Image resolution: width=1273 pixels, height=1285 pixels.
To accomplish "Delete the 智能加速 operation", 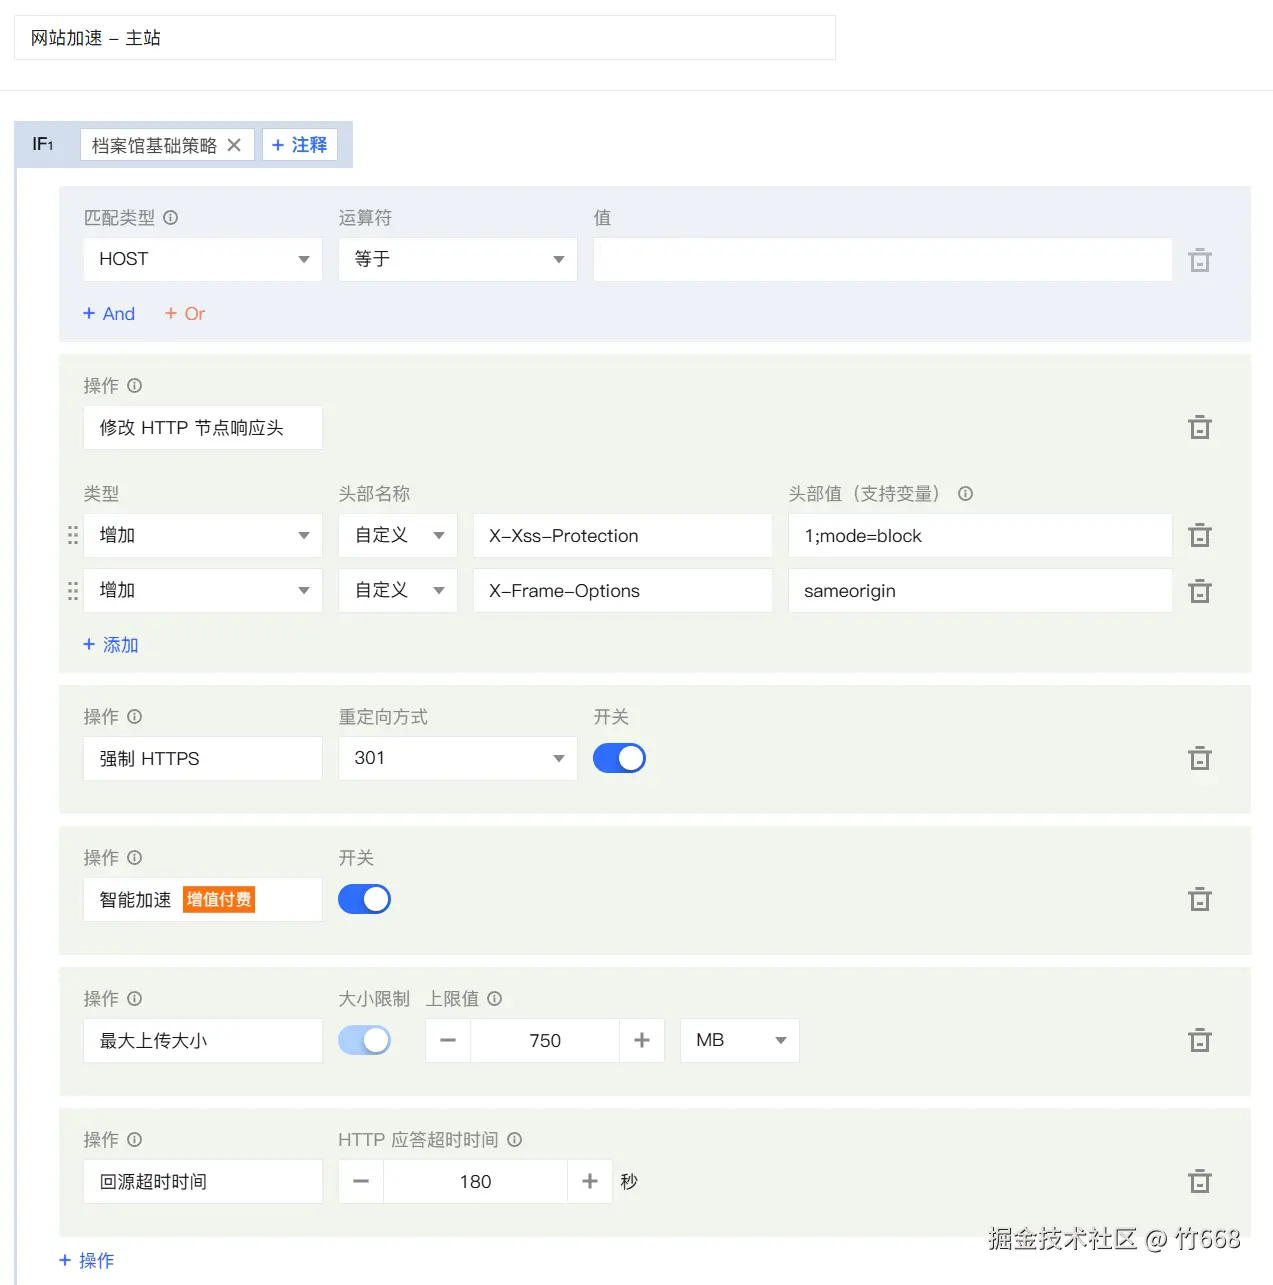I will coord(1200,900).
